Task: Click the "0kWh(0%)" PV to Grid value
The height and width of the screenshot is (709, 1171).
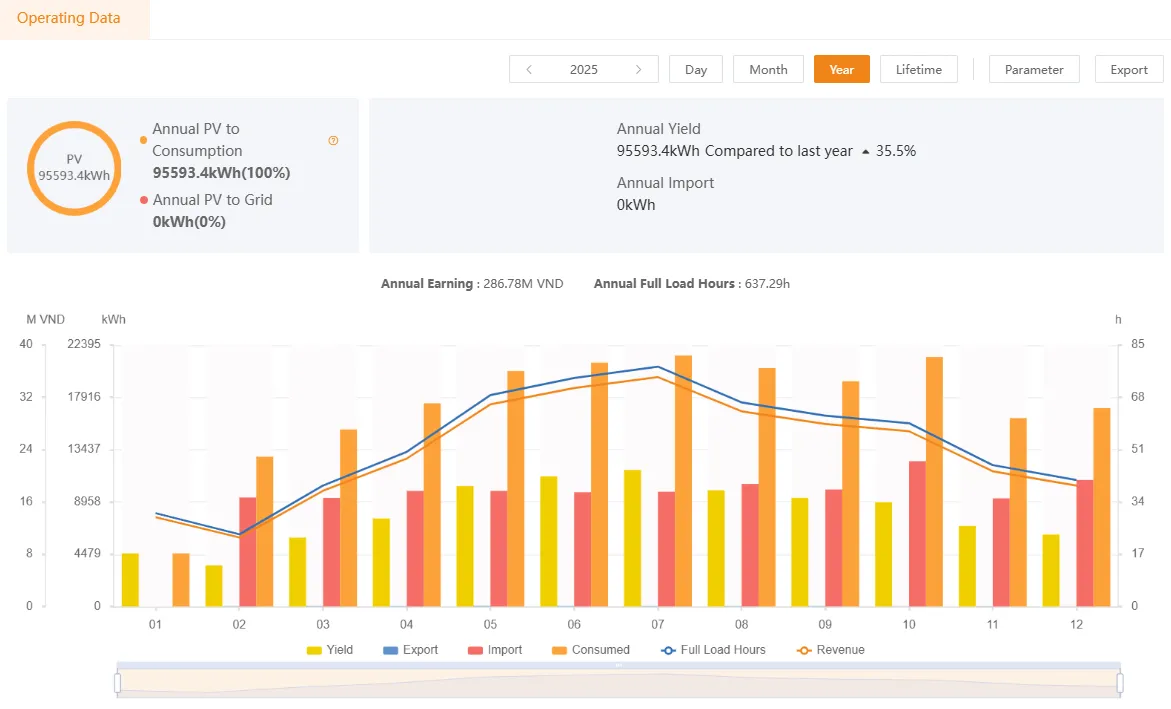Action: [x=189, y=222]
